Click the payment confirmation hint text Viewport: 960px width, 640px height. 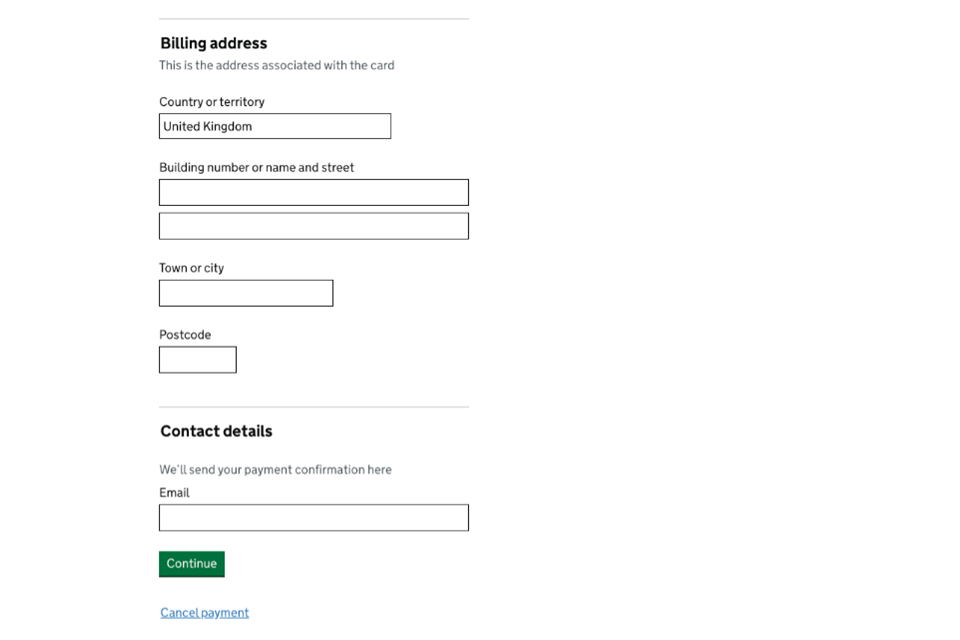click(x=275, y=470)
